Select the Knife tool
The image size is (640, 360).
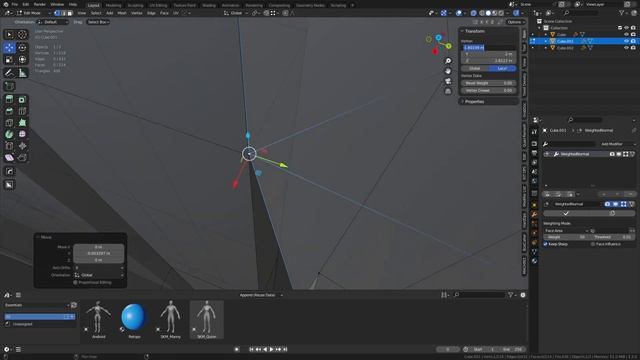(x=9, y=122)
